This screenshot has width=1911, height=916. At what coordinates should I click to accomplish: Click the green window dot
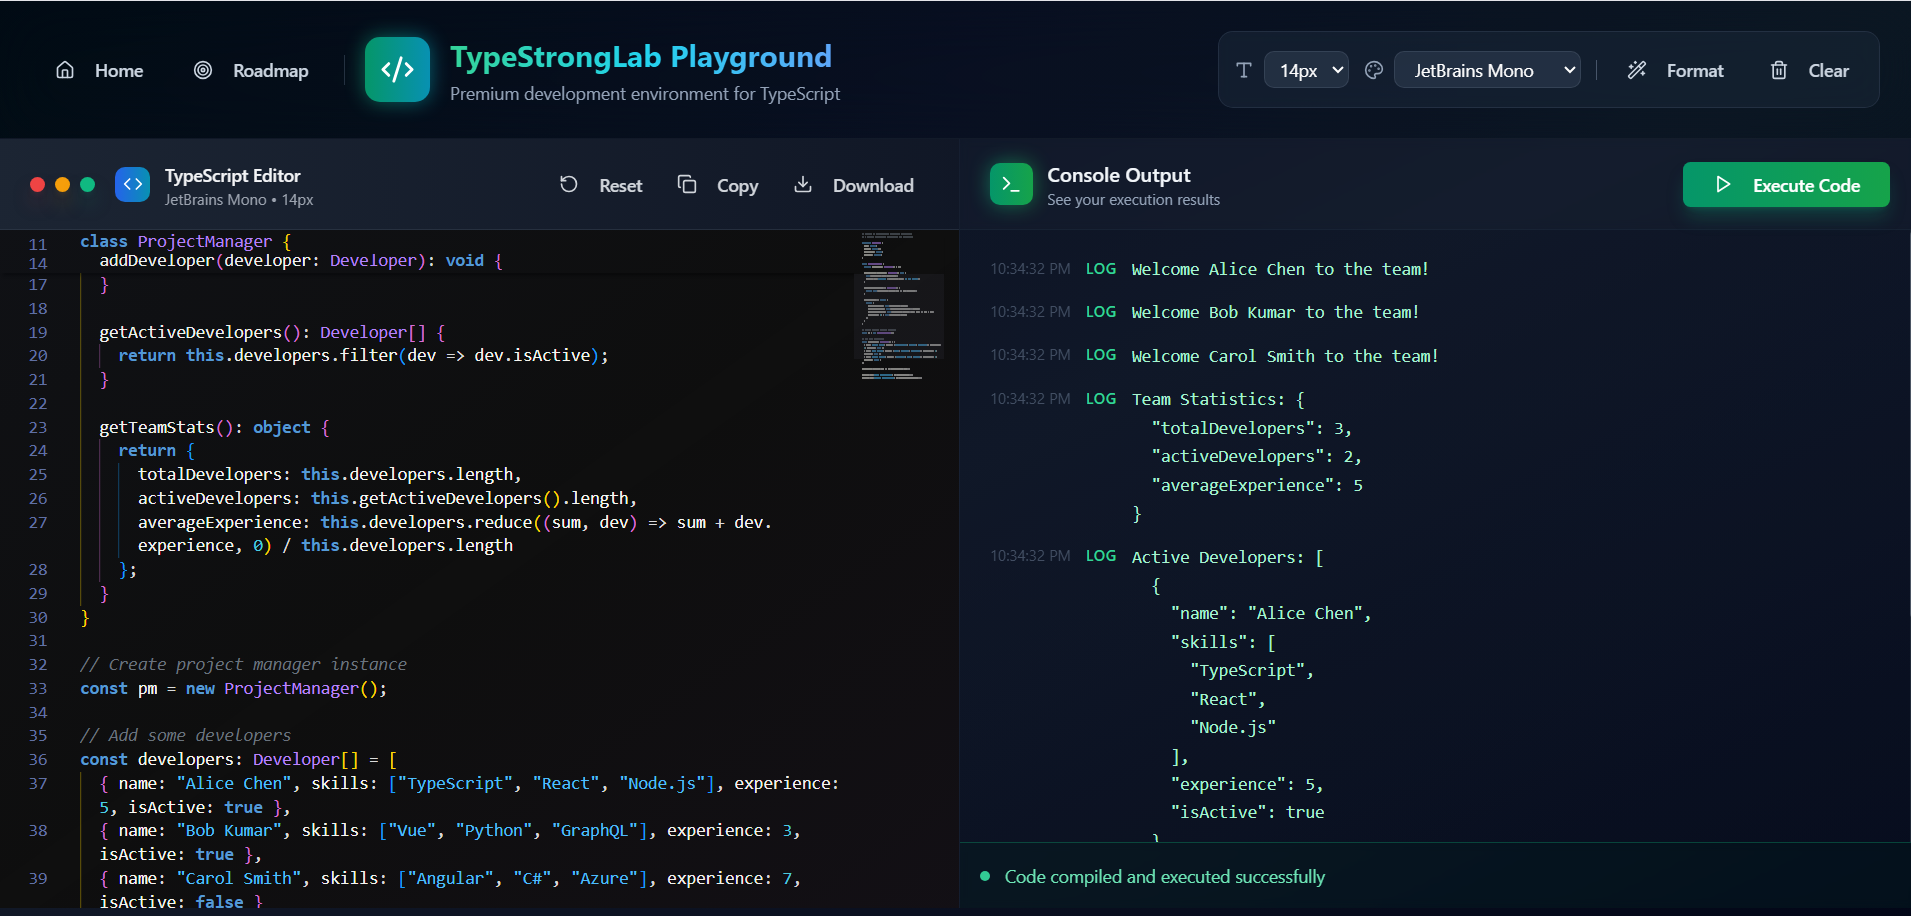pyautogui.click(x=87, y=184)
